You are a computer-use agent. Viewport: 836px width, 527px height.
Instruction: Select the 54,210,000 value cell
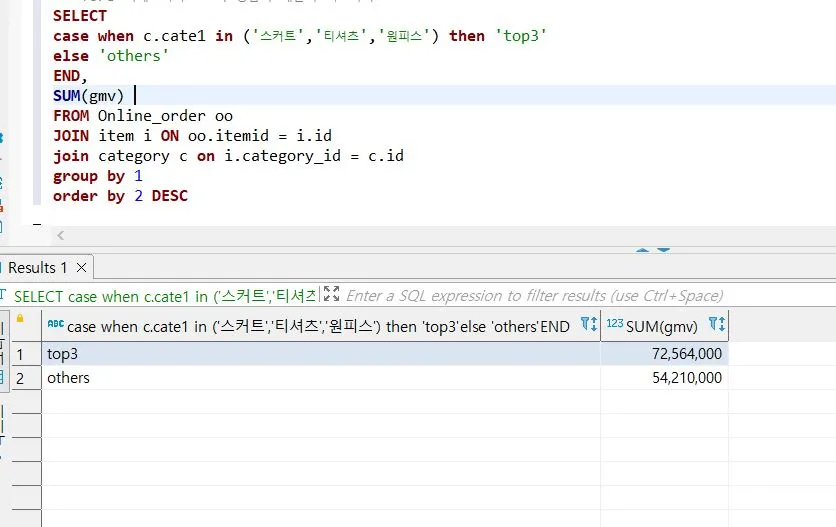click(664, 378)
